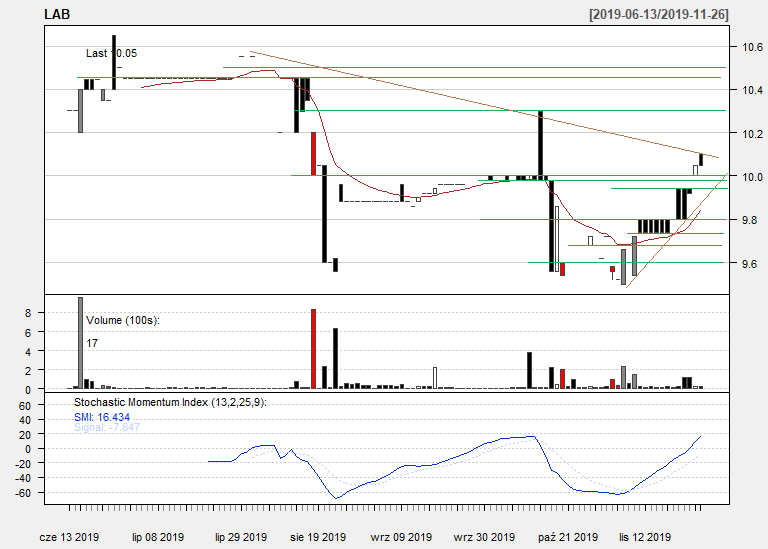The height and width of the screenshot is (549, 768).
Task: Click the 'Signal: -7.847' readout
Action: (x=107, y=427)
